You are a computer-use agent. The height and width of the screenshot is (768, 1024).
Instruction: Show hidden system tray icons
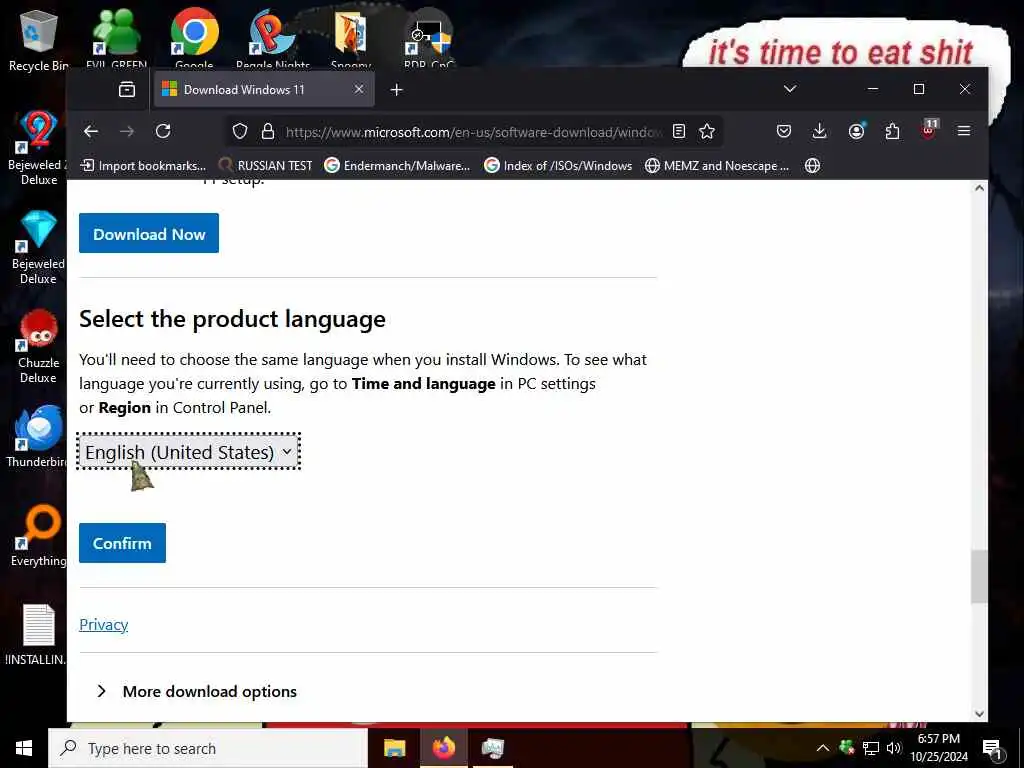[823, 748]
